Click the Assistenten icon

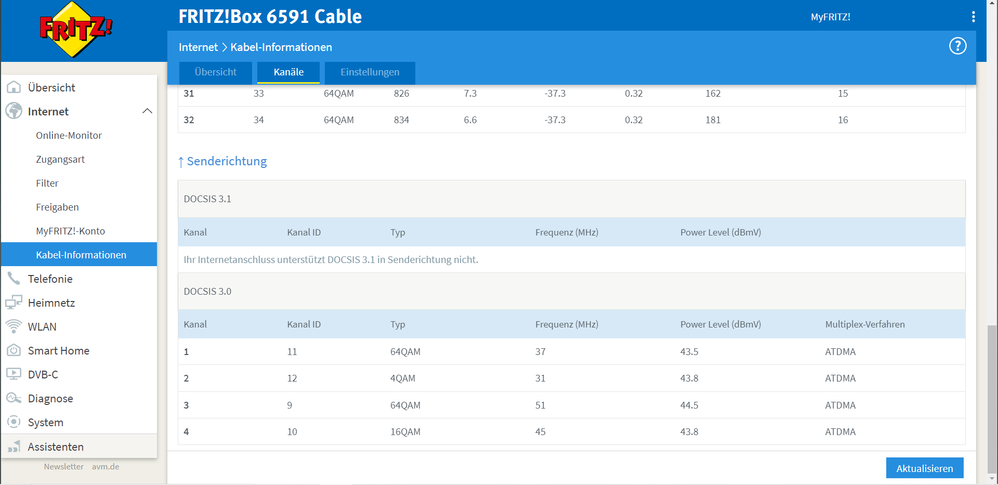[14, 446]
